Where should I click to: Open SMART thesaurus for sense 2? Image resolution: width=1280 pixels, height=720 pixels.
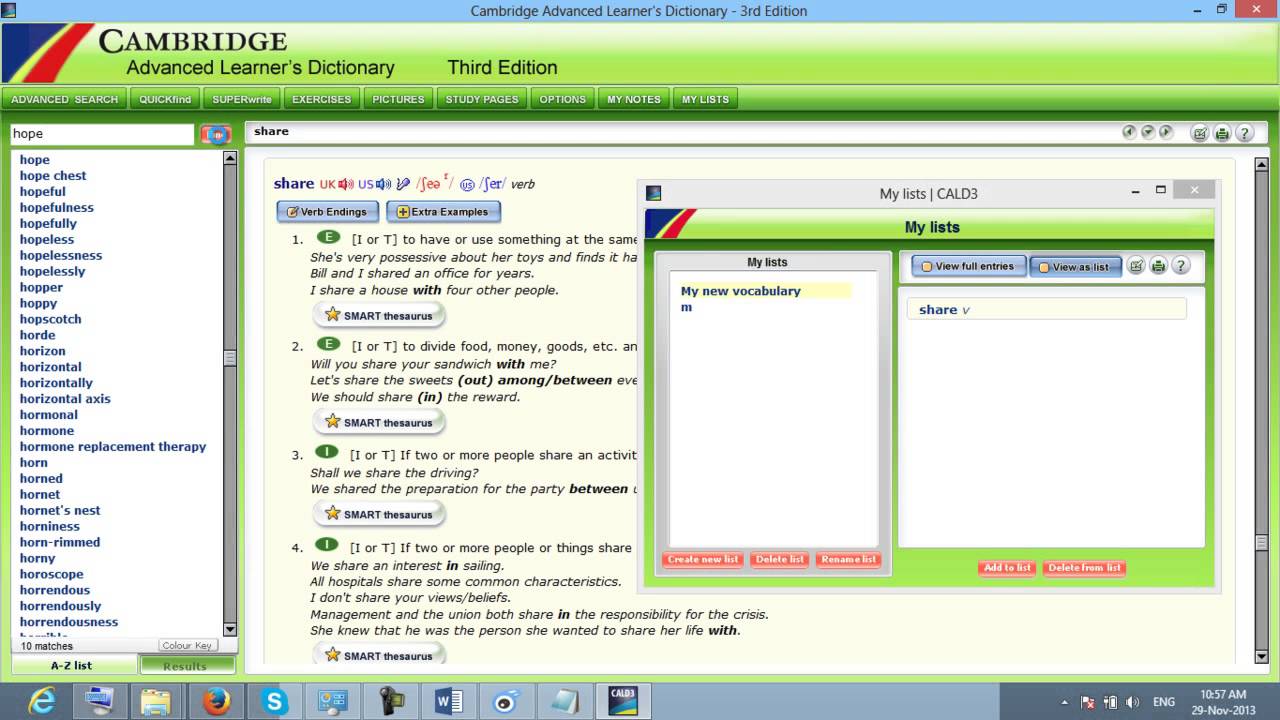379,422
